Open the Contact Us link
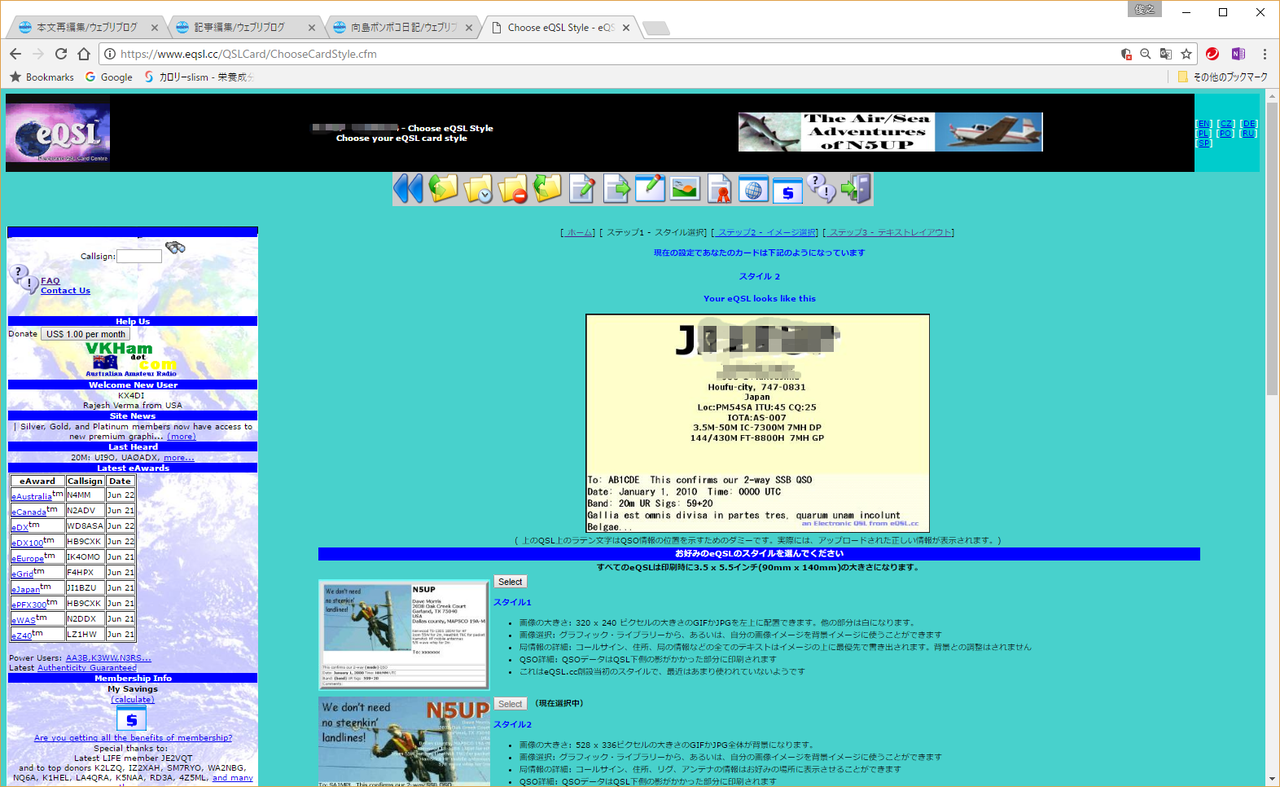Image resolution: width=1280 pixels, height=787 pixels. pyautogui.click(x=65, y=291)
